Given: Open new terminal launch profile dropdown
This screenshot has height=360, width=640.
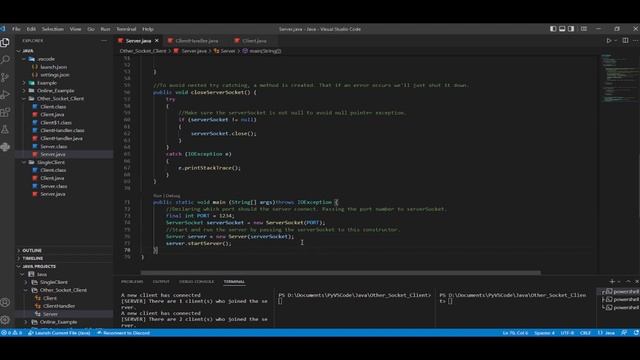Looking at the screenshot, I should pyautogui.click(x=619, y=282).
